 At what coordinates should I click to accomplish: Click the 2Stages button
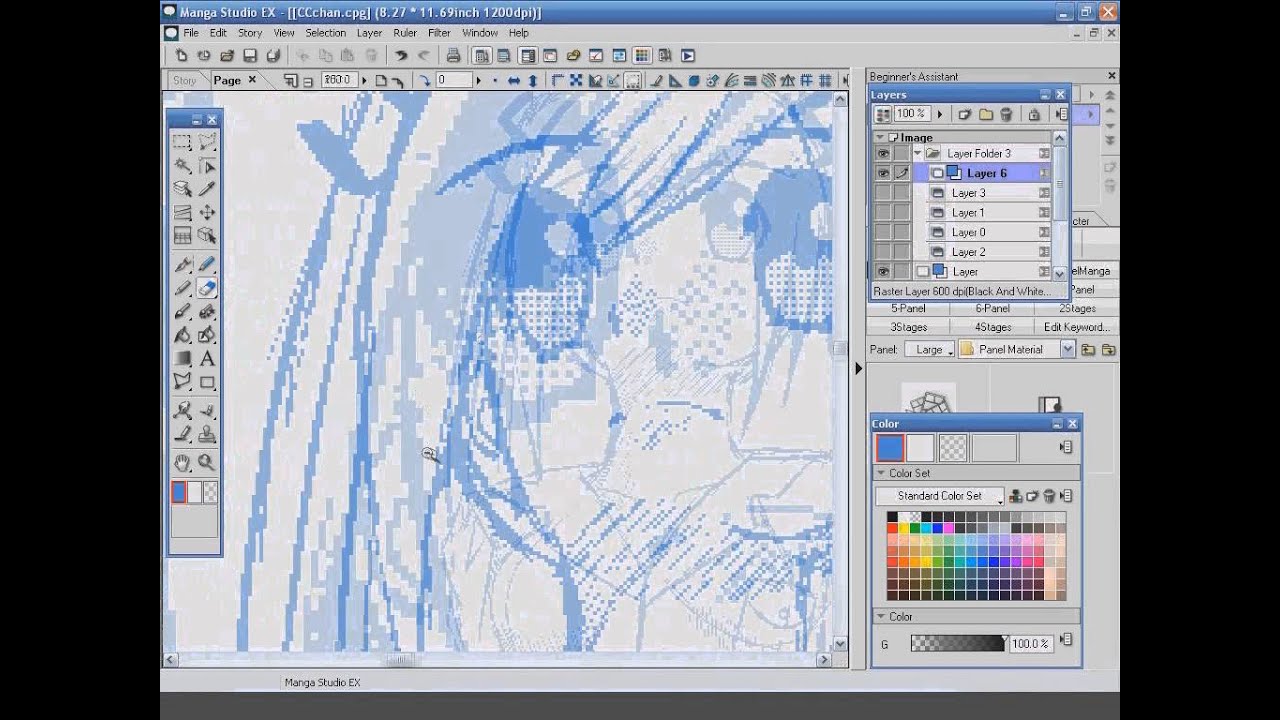(x=1077, y=309)
